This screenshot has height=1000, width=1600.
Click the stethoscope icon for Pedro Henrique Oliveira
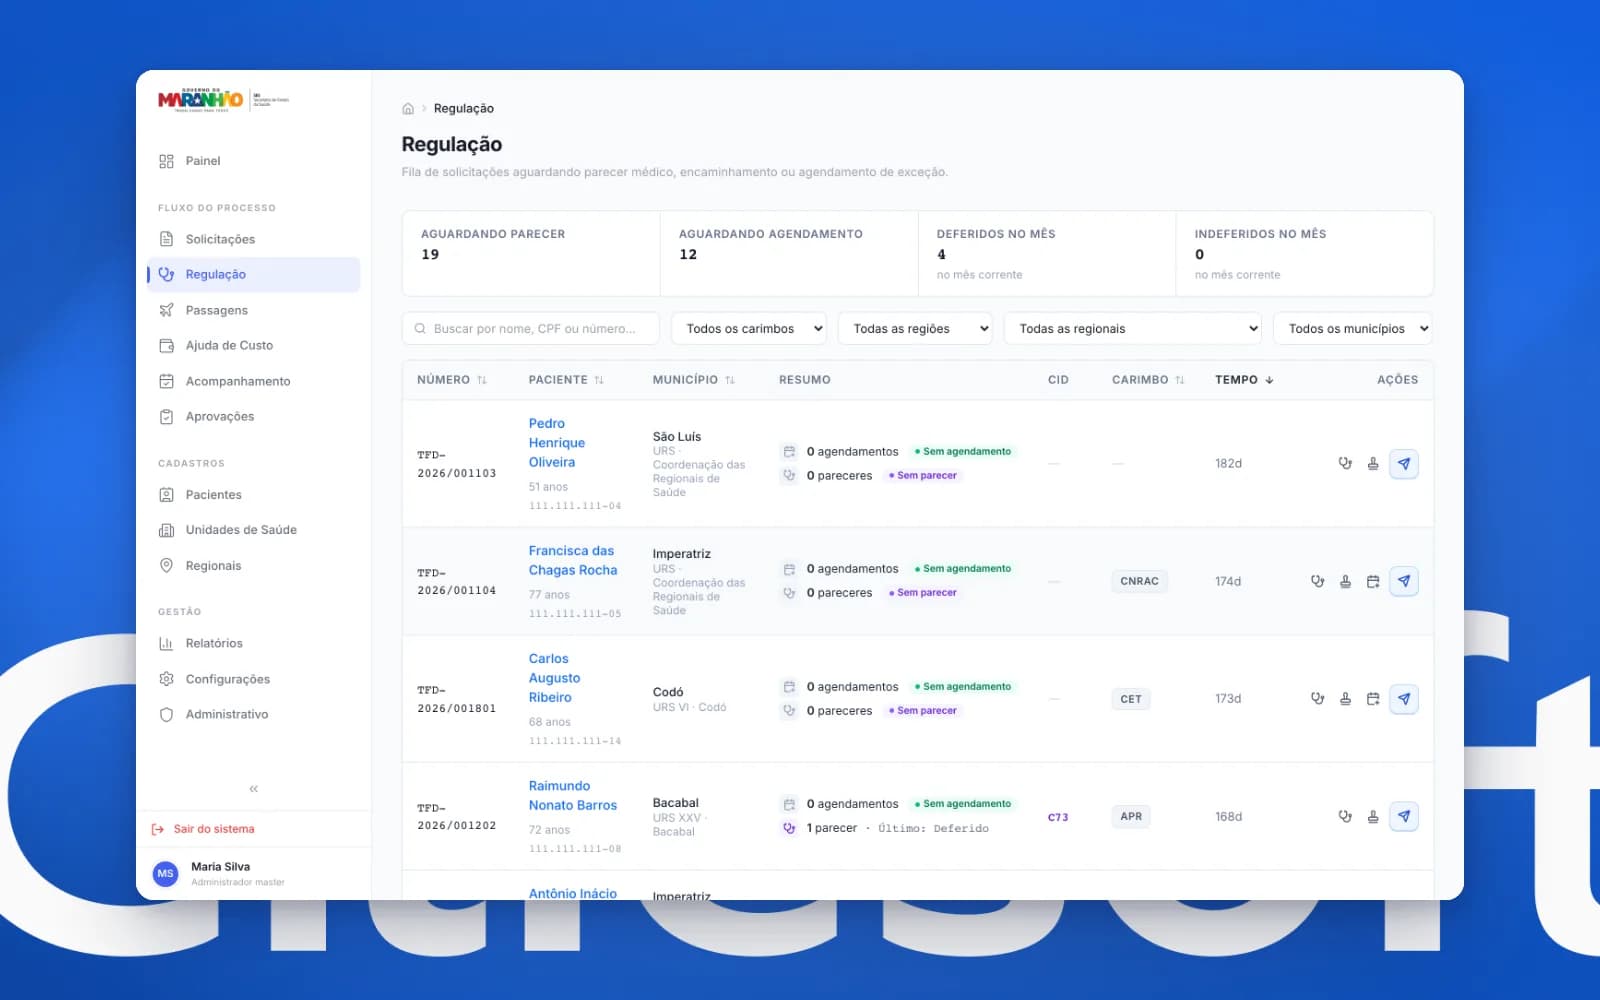(1345, 463)
